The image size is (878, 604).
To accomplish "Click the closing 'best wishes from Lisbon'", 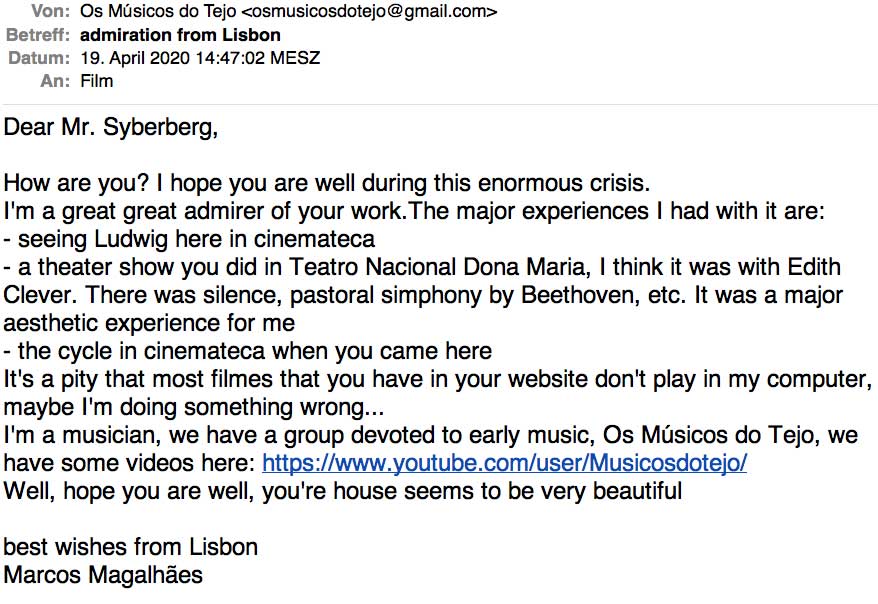I will pyautogui.click(x=131, y=548).
